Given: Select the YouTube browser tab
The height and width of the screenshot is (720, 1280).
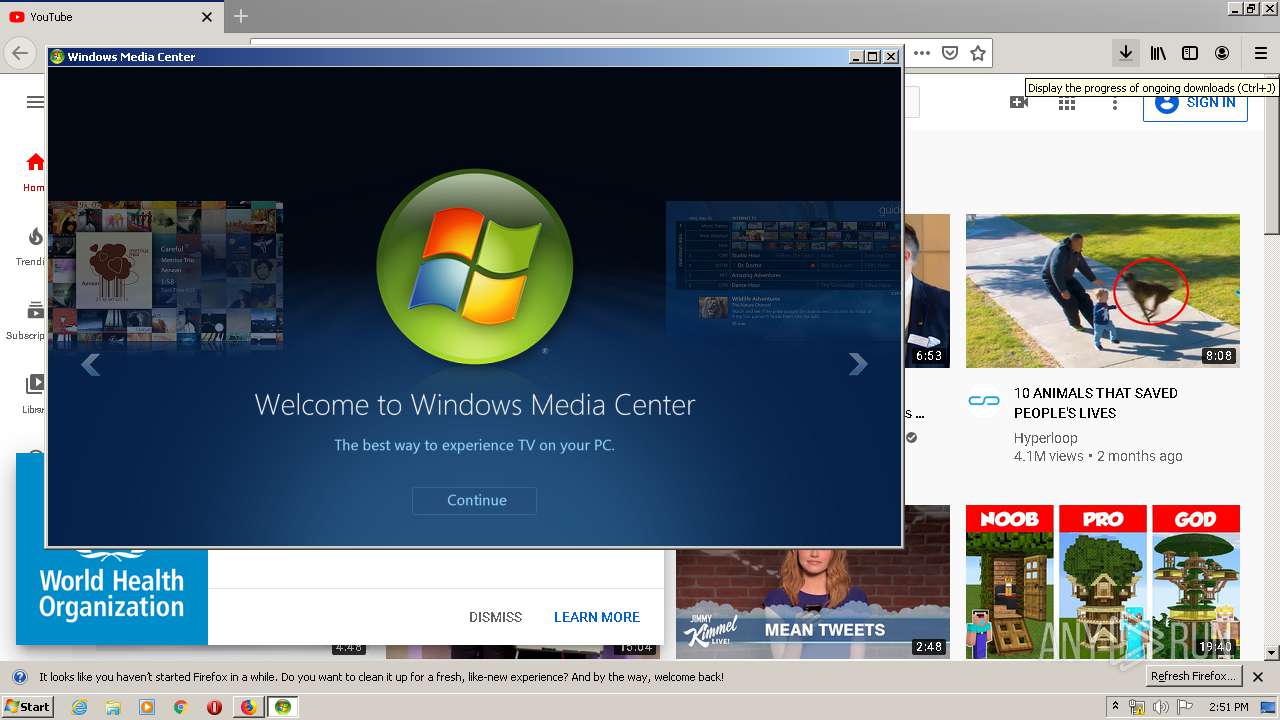Looking at the screenshot, I should click(x=111, y=17).
